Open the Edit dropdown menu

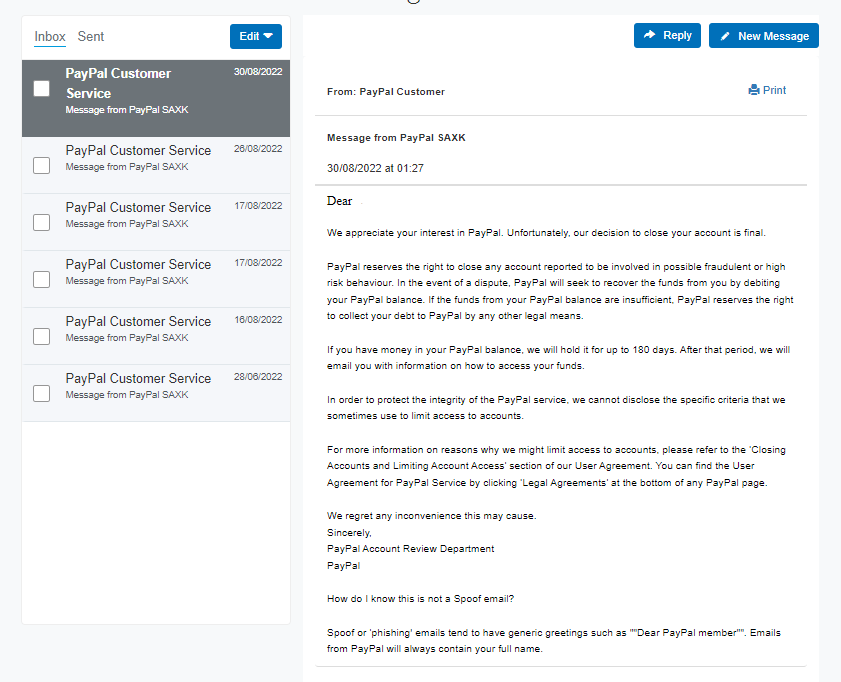click(256, 36)
